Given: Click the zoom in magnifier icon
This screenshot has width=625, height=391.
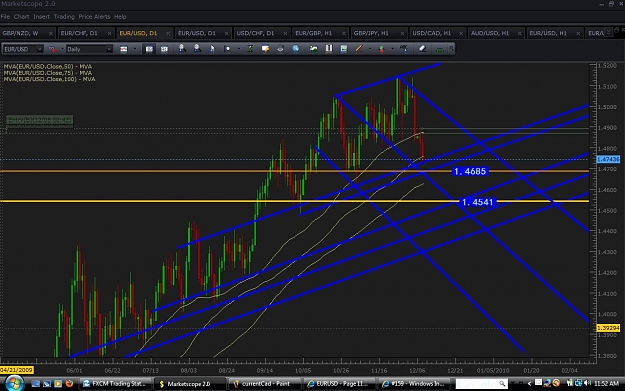Looking at the screenshot, I should click(x=182, y=49).
